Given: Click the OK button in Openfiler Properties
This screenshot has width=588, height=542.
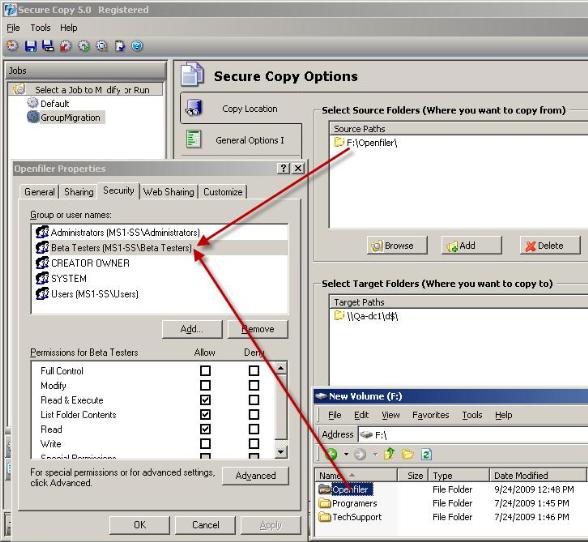Looking at the screenshot, I should [x=140, y=525].
